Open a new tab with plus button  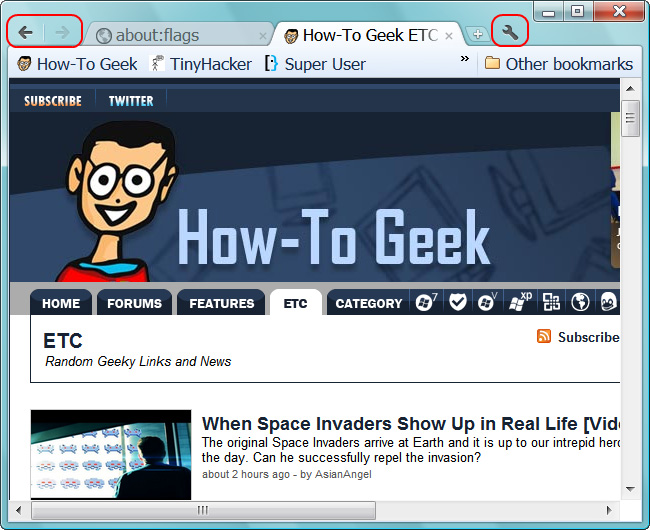[478, 34]
